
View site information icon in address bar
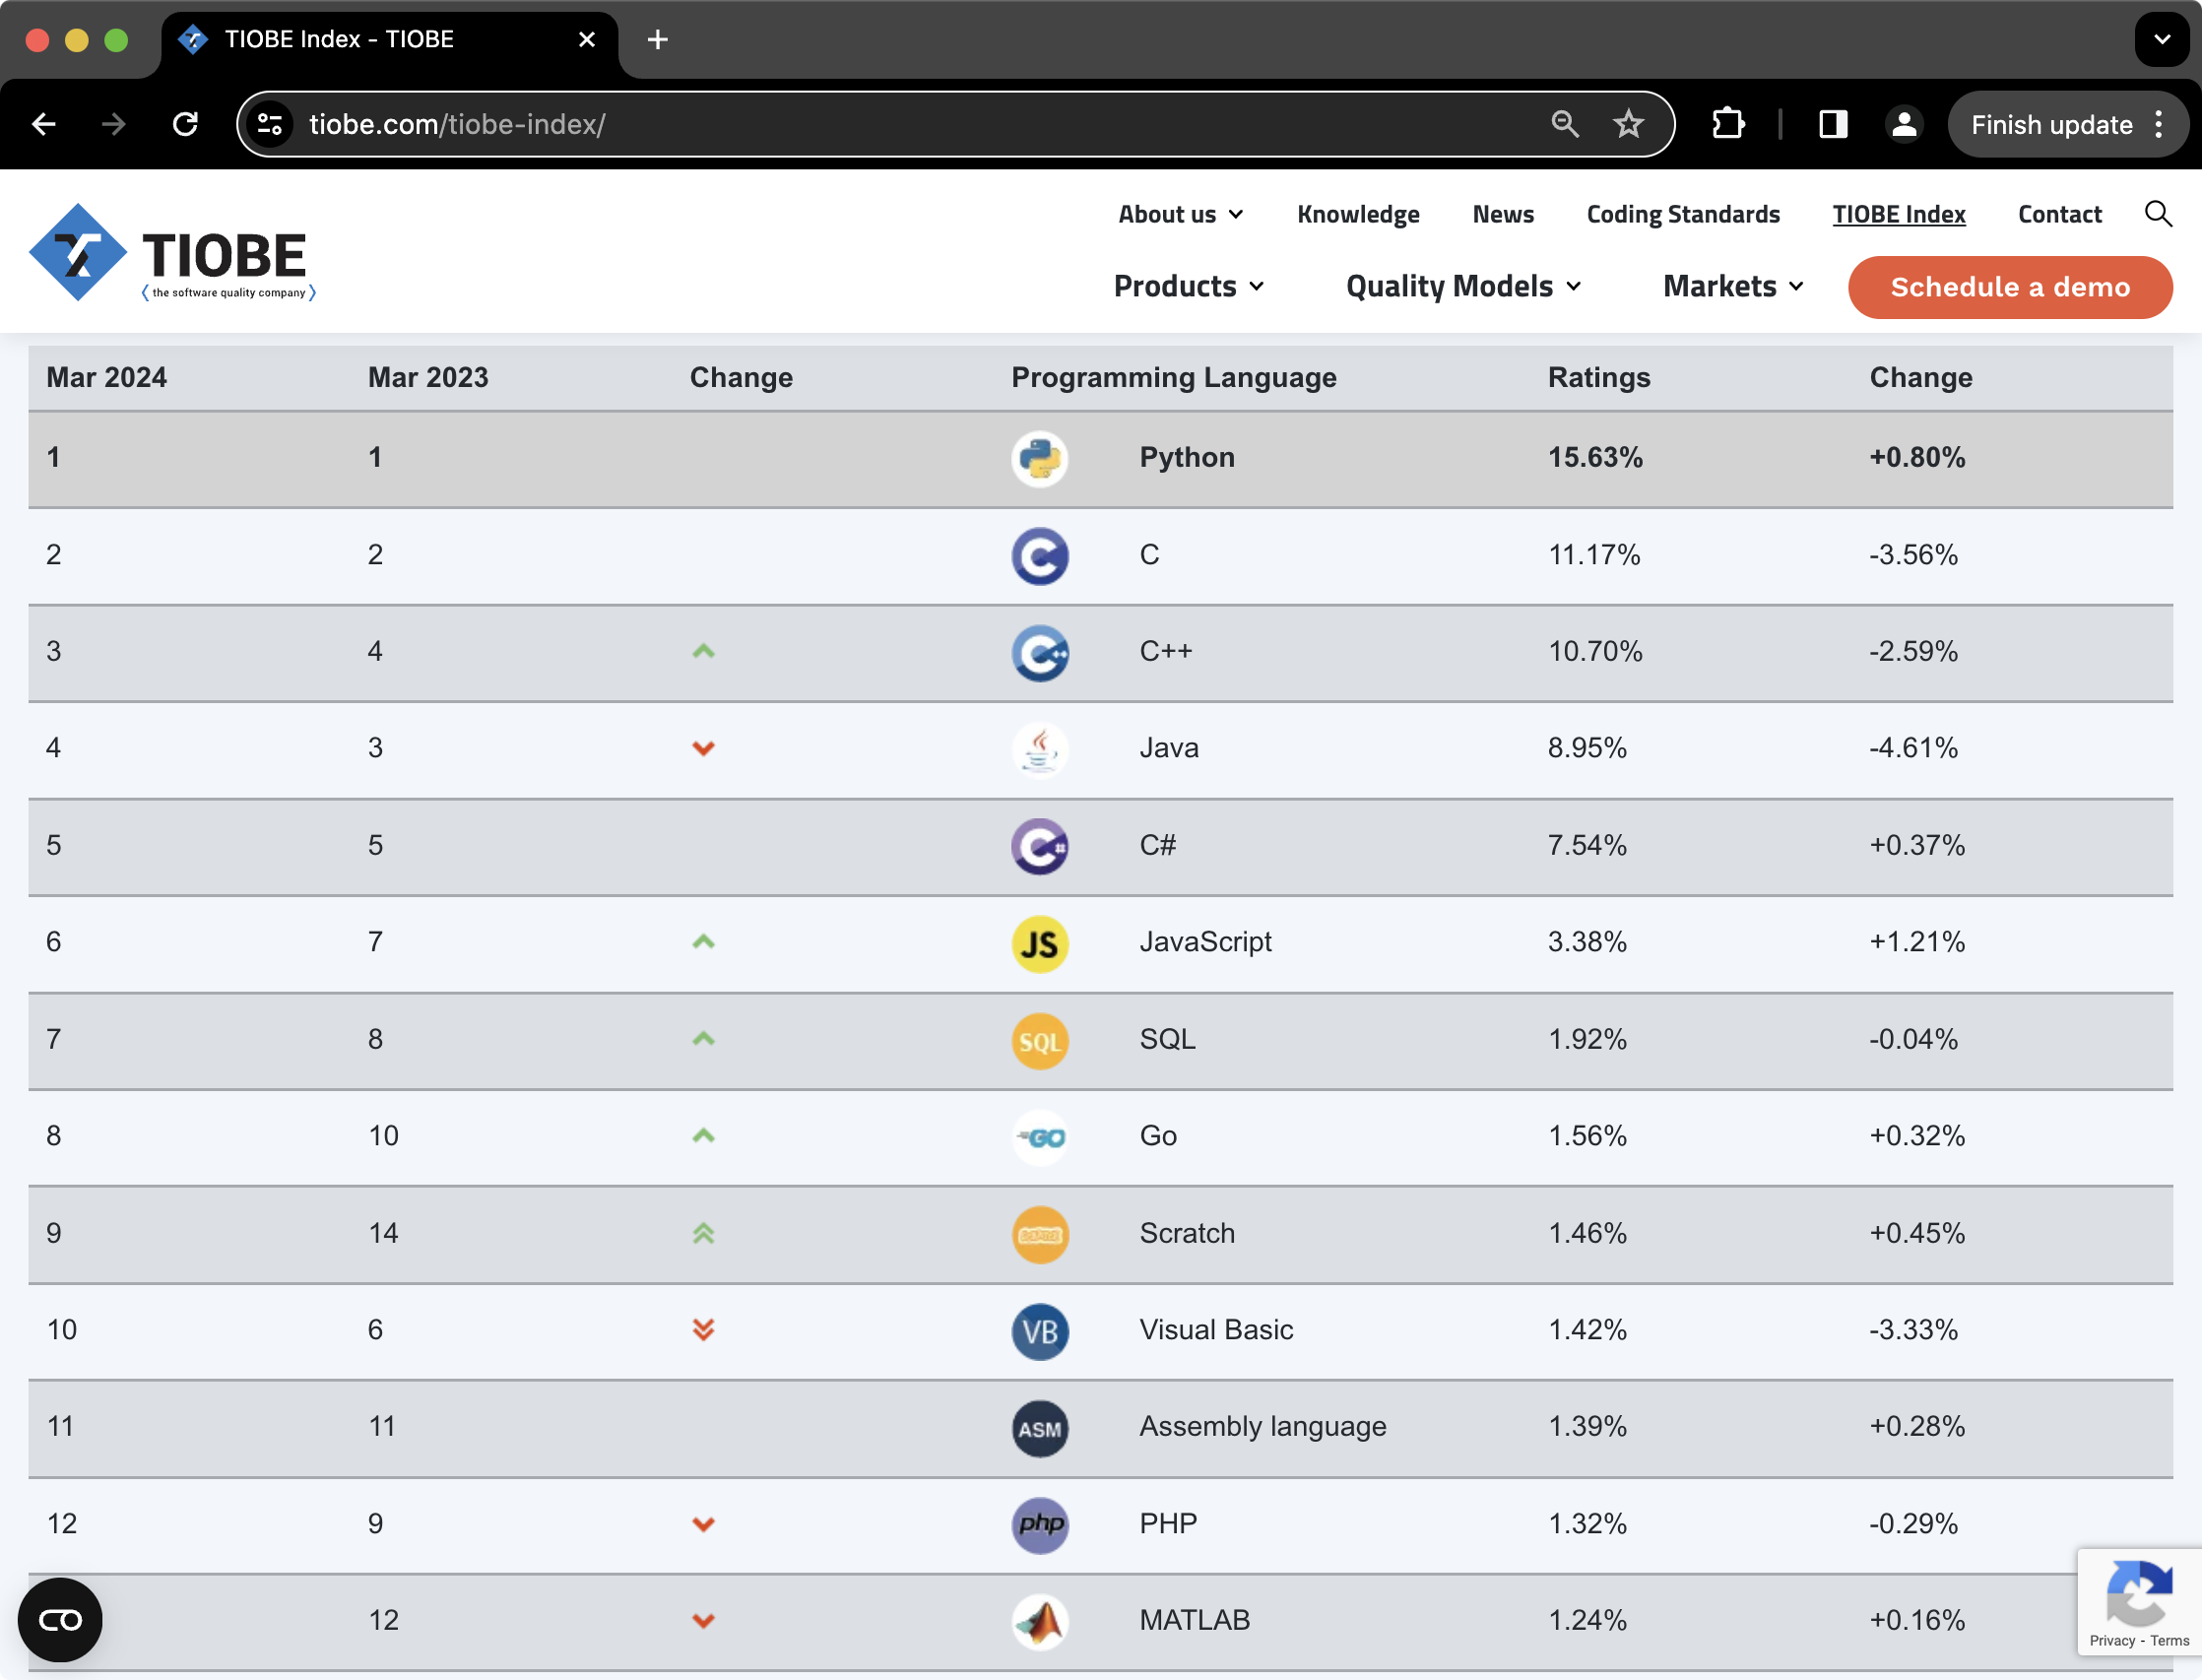point(270,124)
